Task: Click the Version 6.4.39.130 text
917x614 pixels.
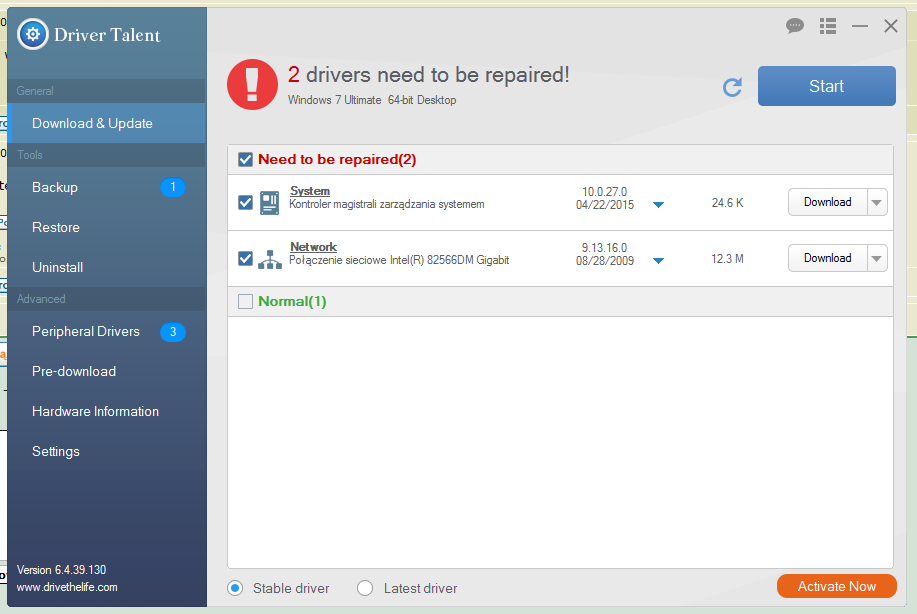Action: 61,570
